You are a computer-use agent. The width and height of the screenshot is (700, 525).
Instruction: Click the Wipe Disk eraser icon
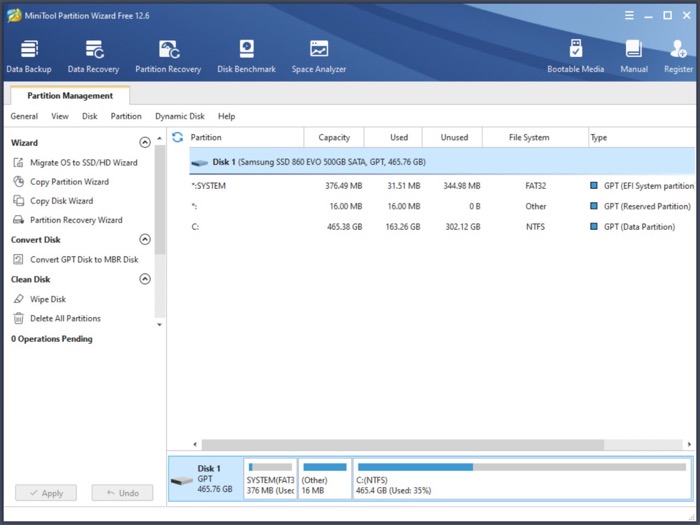[x=18, y=299]
